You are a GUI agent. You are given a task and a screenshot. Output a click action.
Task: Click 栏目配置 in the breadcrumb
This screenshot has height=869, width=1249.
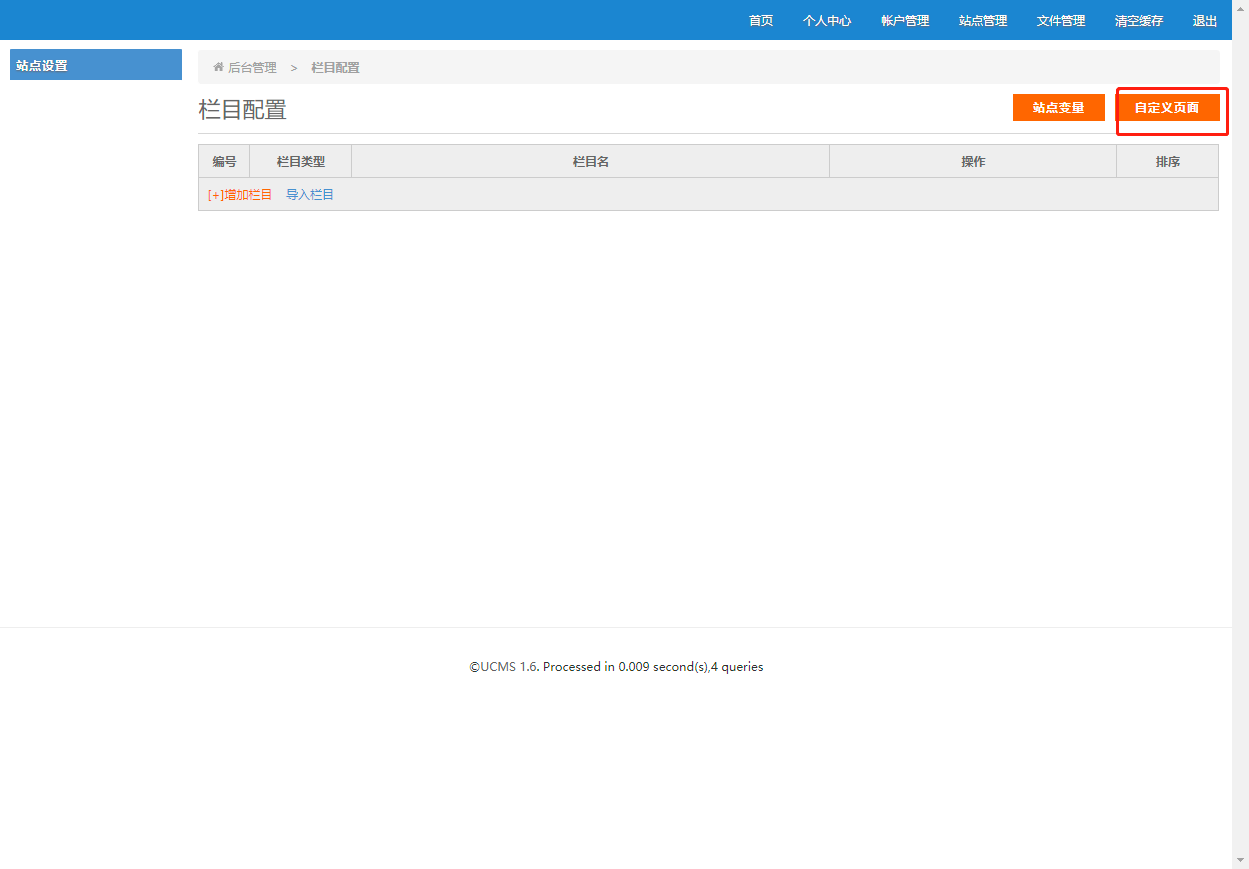(335, 68)
